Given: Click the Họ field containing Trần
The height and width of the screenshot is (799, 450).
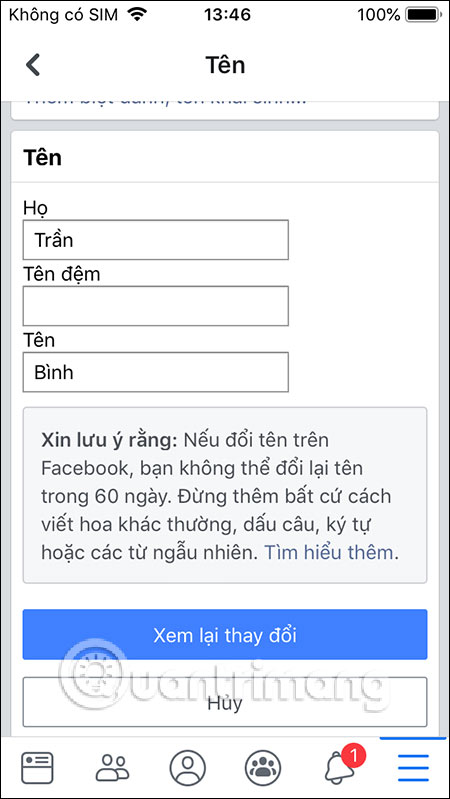Looking at the screenshot, I should (x=155, y=239).
